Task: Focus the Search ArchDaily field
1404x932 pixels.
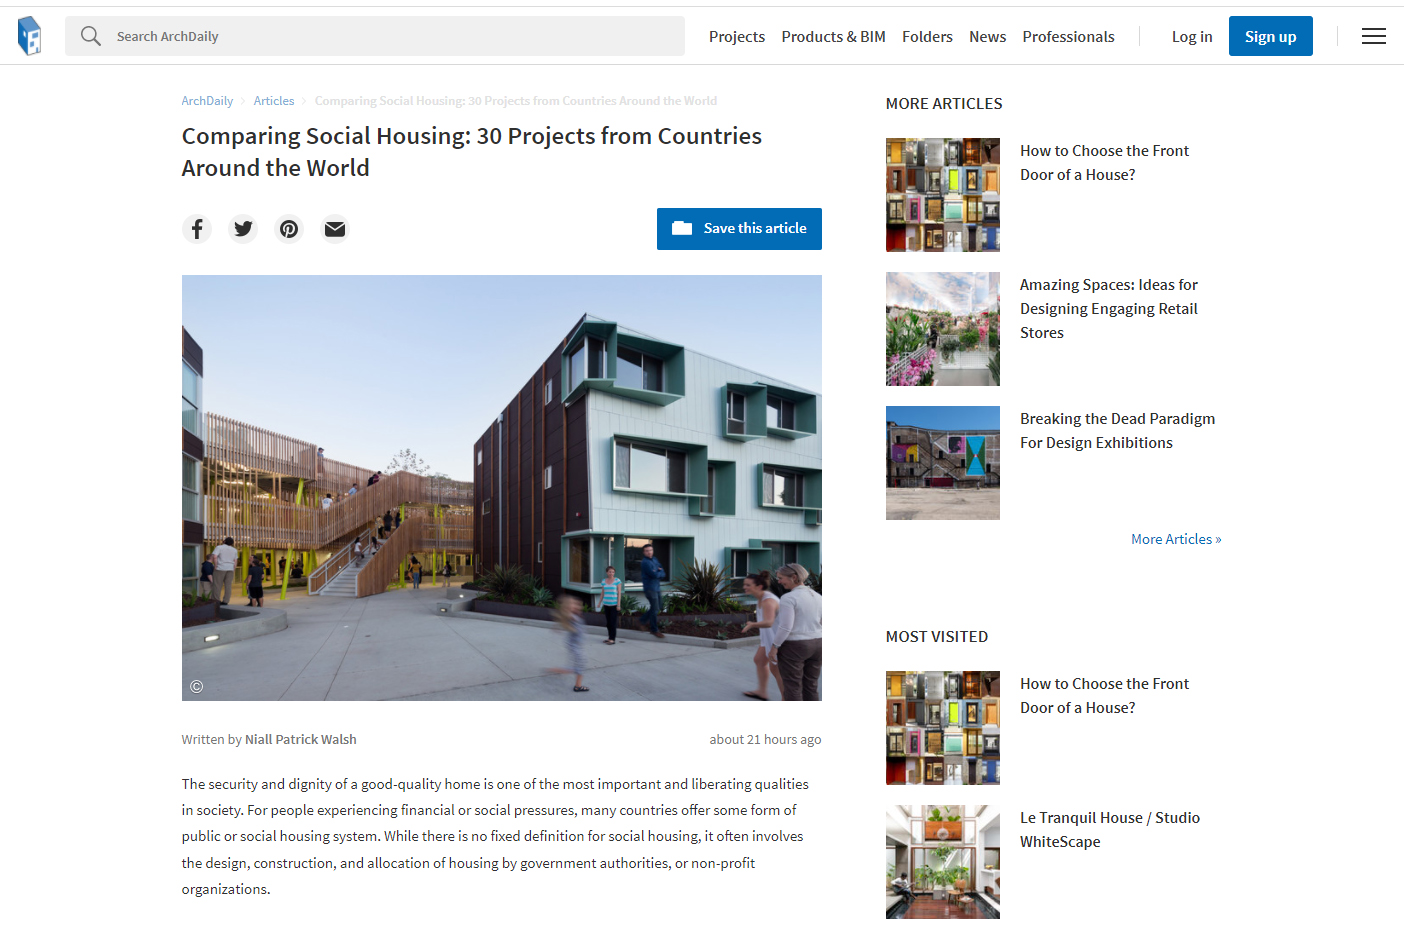Action: [x=375, y=36]
